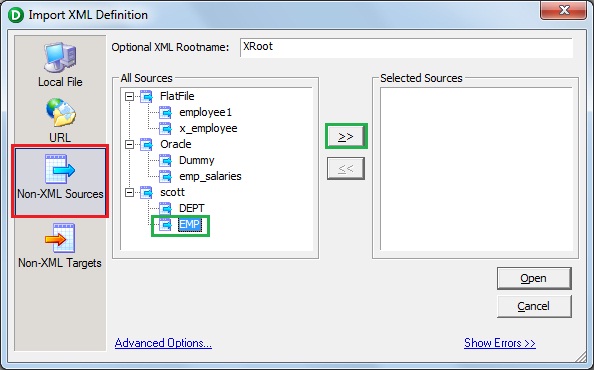This screenshot has width=594, height=370.
Task: Focus the Optional XML Rootname field
Action: click(x=406, y=47)
